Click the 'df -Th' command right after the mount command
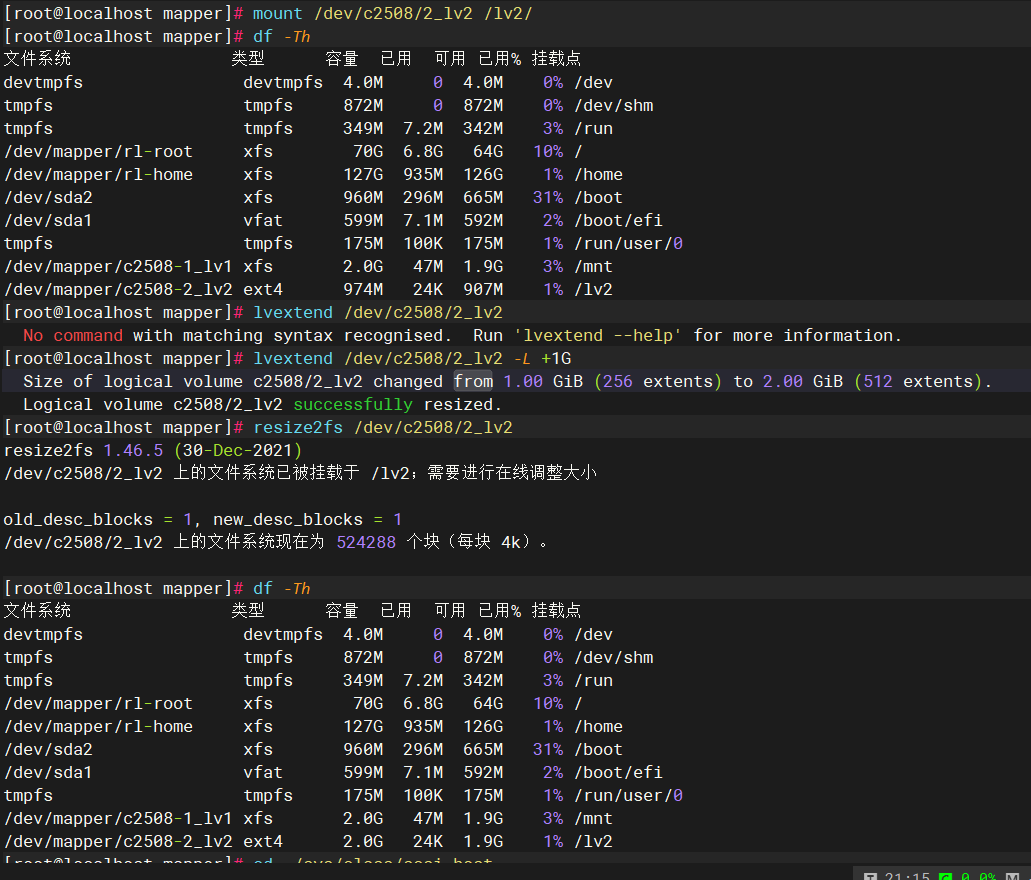 [x=281, y=37]
